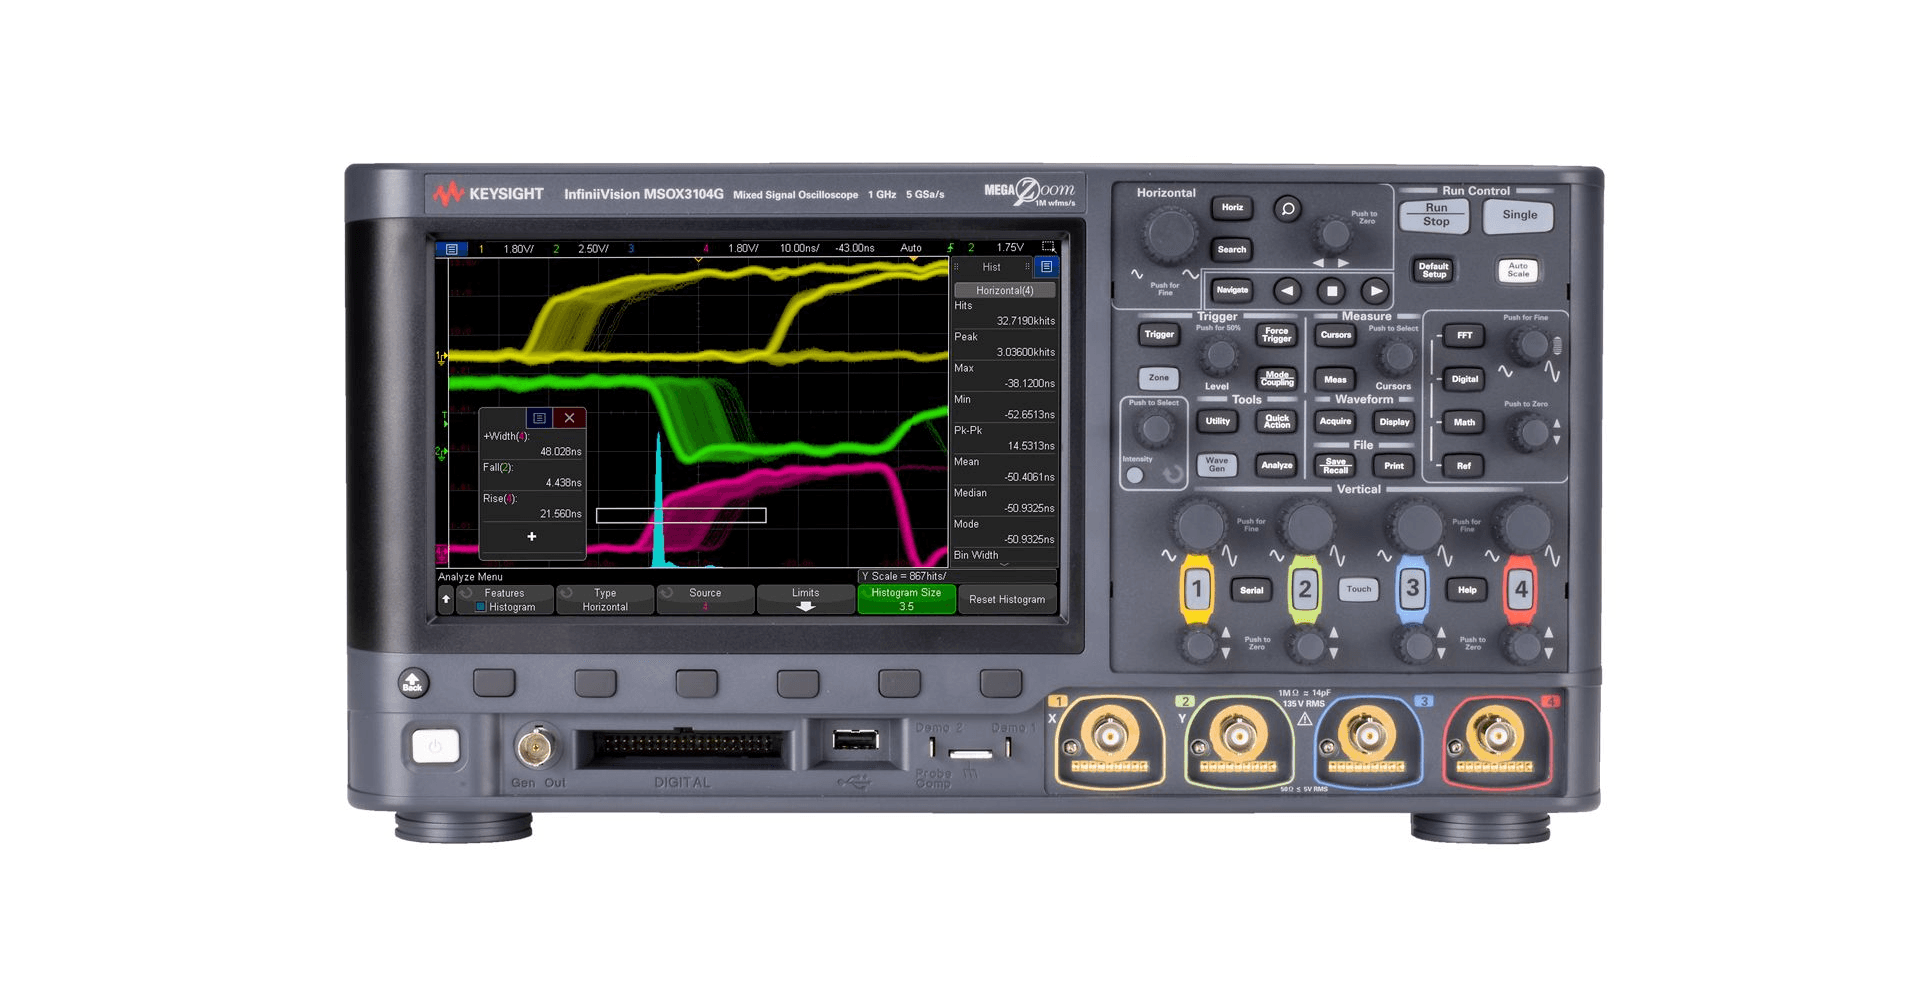Open the Type Horizontal softkey

point(605,599)
